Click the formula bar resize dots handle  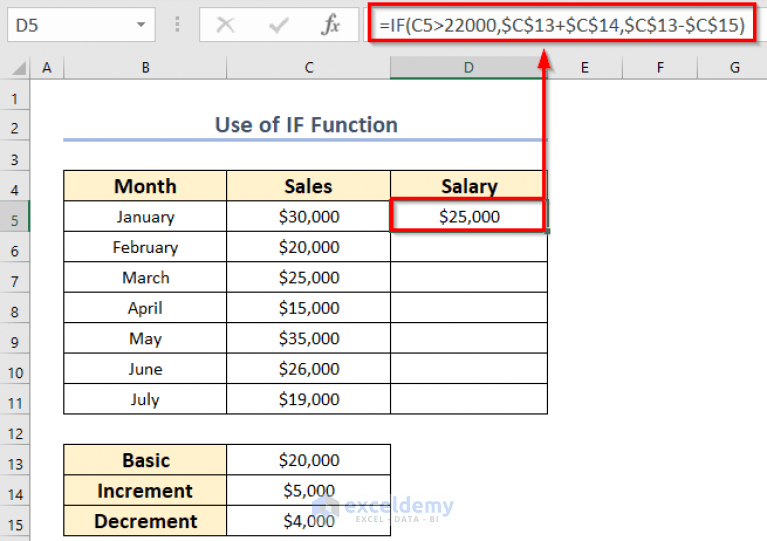[177, 24]
